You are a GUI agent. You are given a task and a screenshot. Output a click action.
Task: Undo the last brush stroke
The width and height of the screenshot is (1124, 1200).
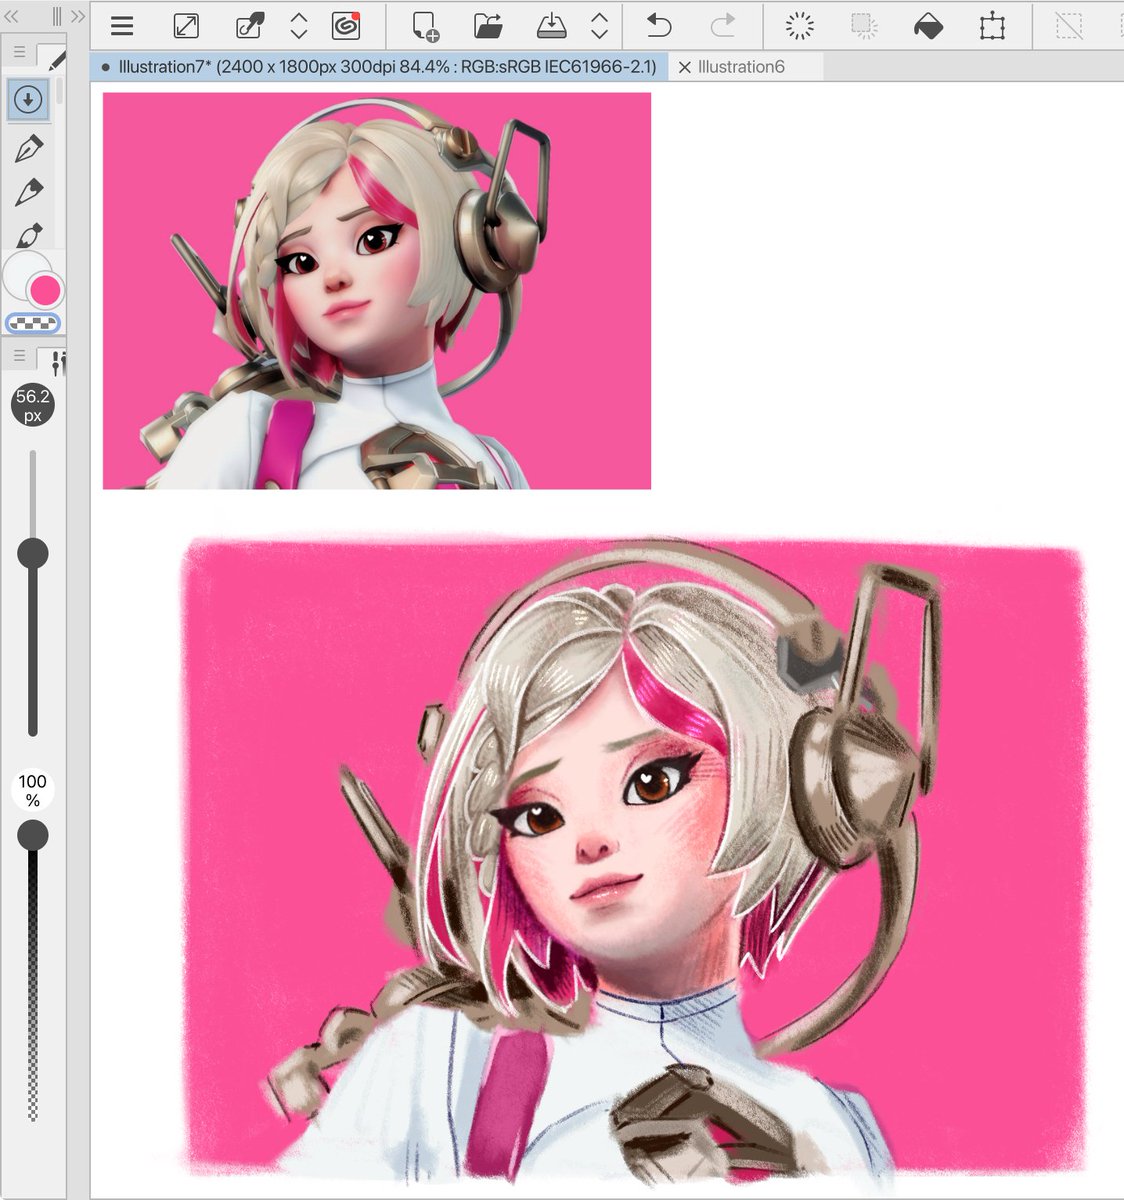659,26
